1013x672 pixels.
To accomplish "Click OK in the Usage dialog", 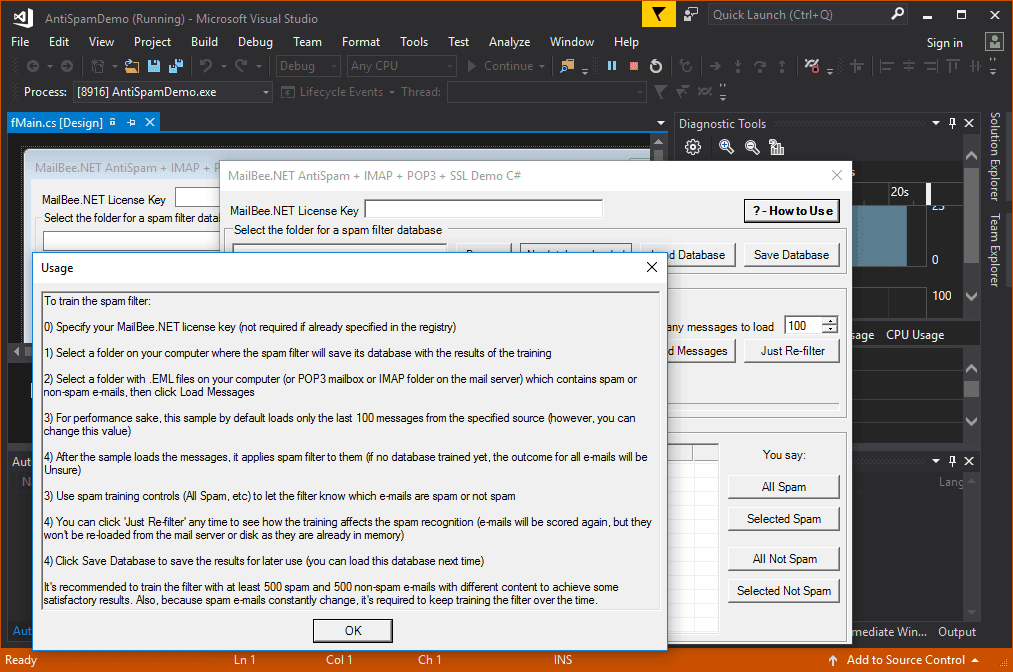I will [353, 631].
